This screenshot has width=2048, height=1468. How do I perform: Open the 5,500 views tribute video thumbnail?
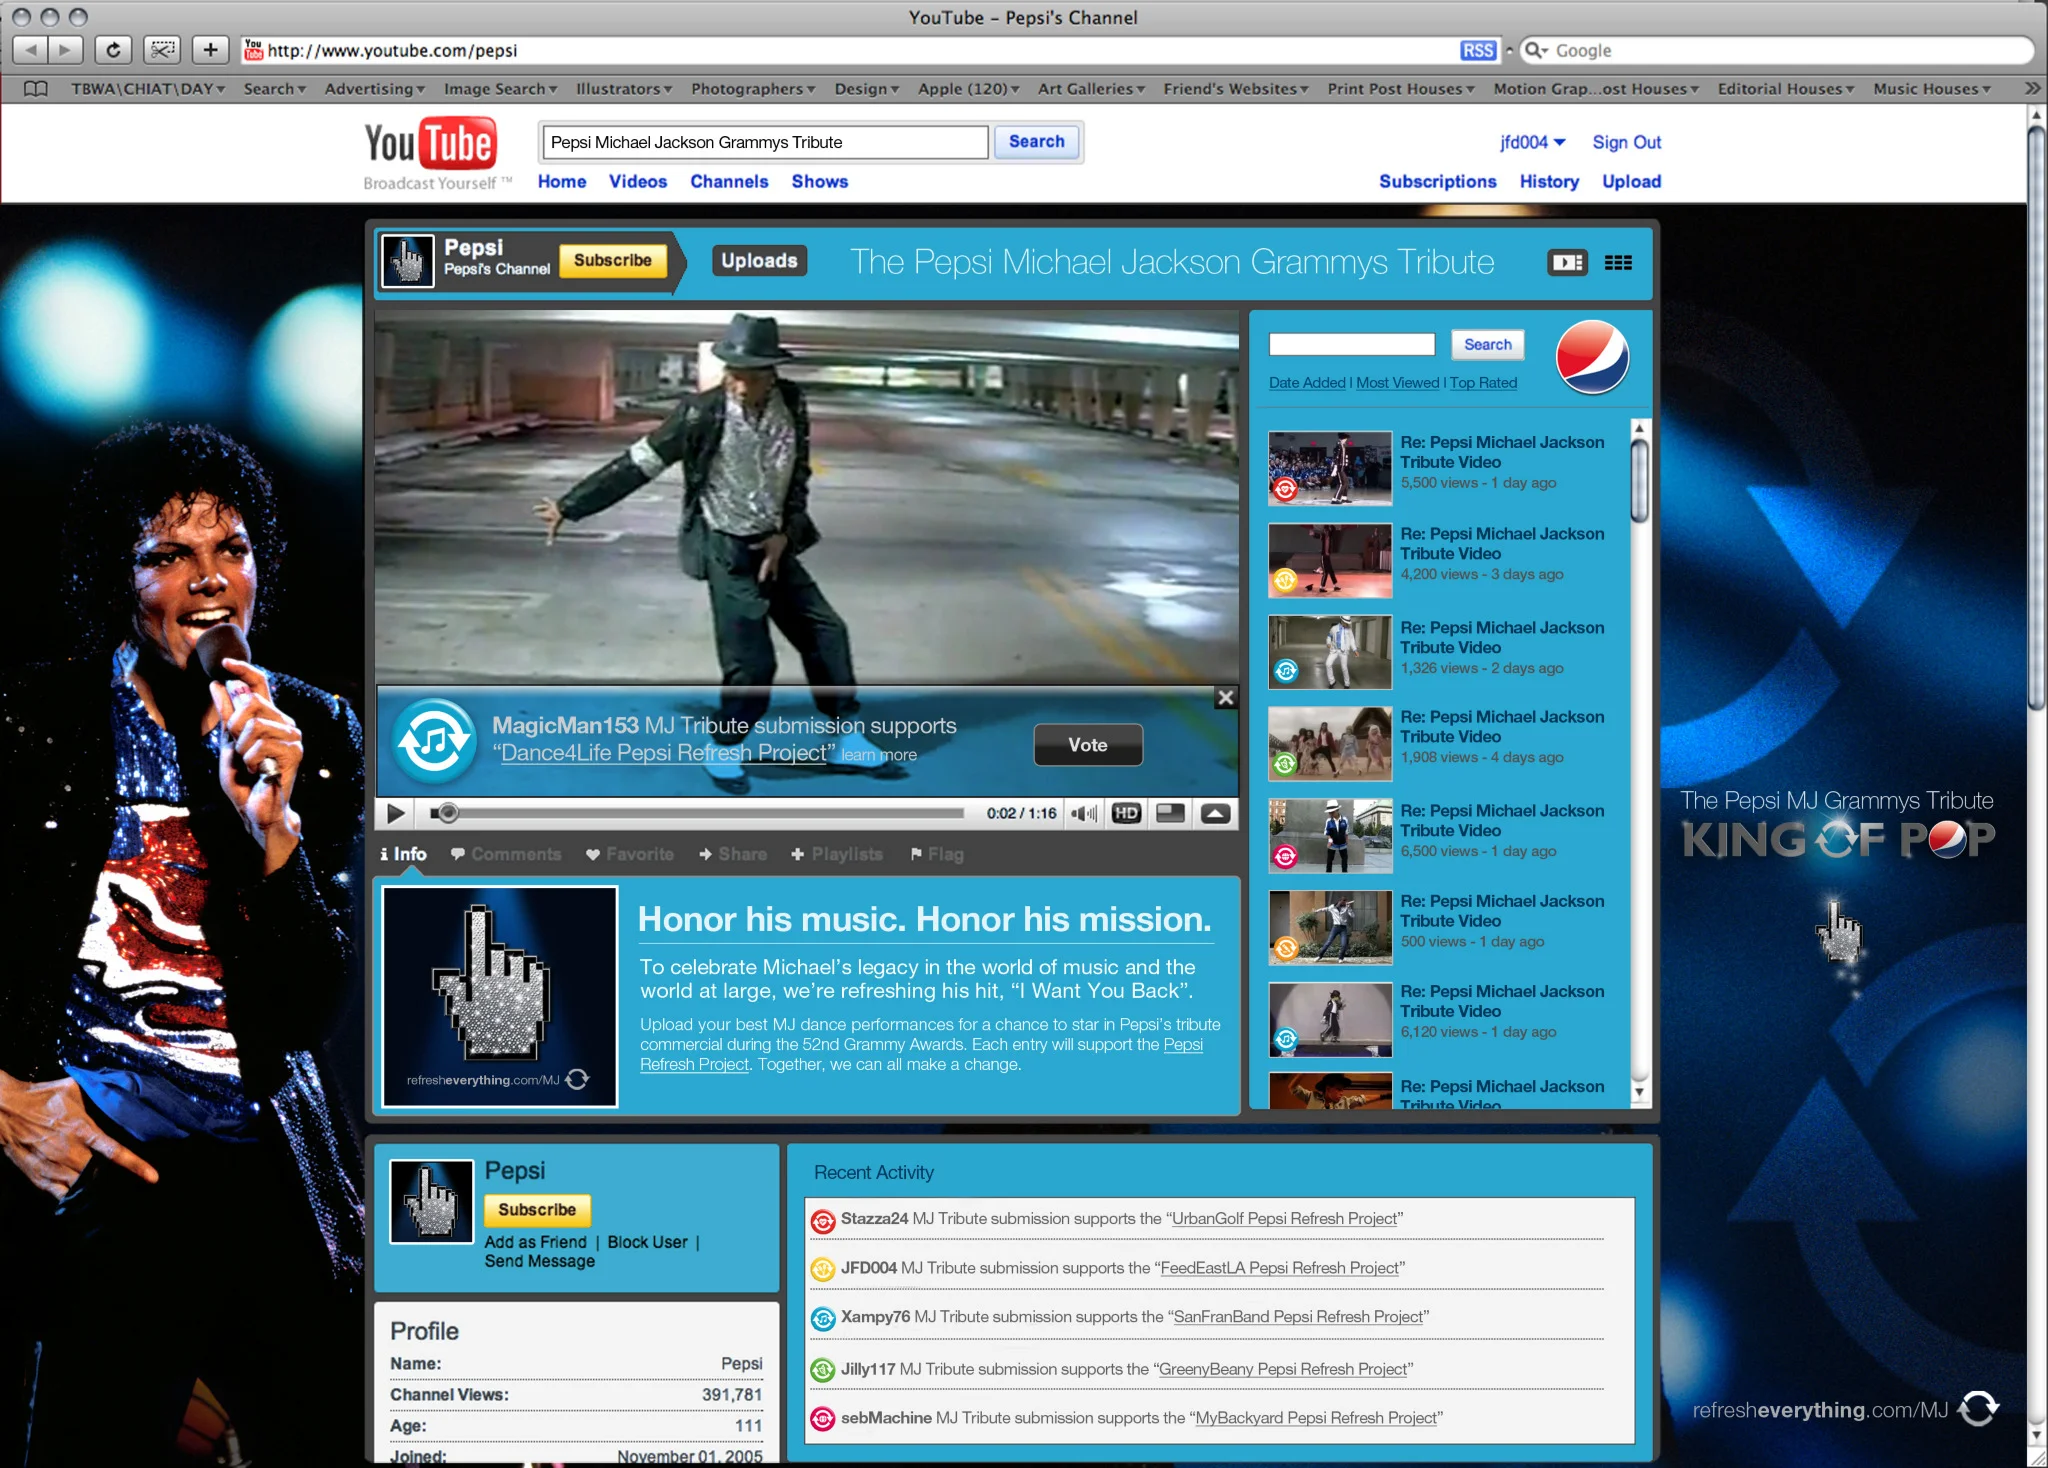1330,468
